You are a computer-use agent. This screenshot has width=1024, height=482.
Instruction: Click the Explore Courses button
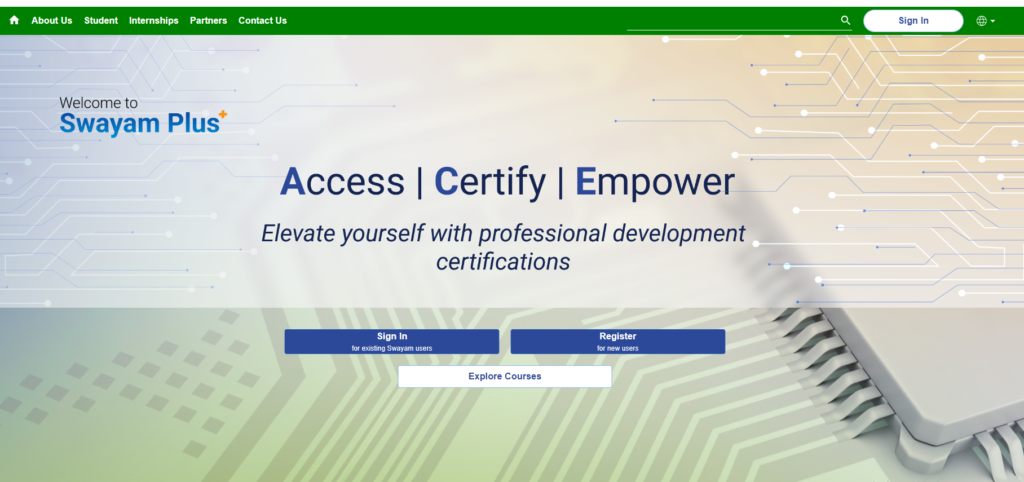coord(505,376)
